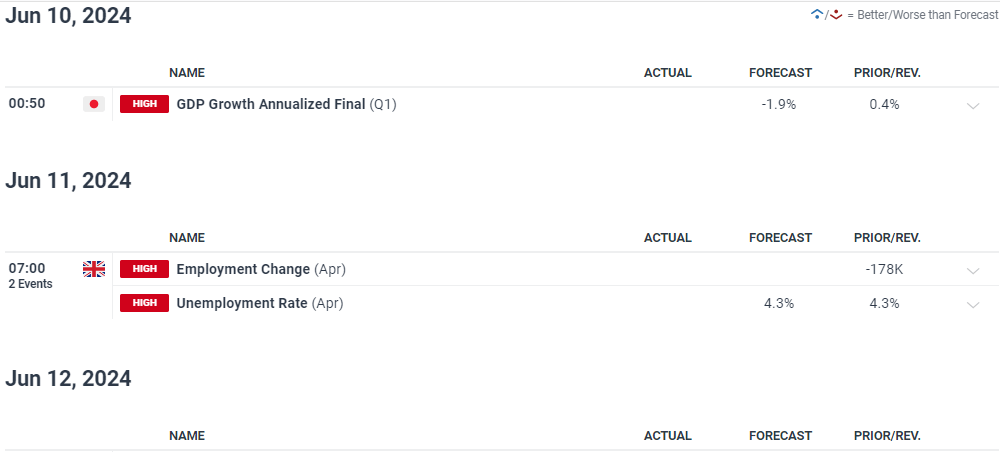Screen dimensions: 1000x452
Task: Click the -178K prior value
Action: pyautogui.click(x=885, y=269)
